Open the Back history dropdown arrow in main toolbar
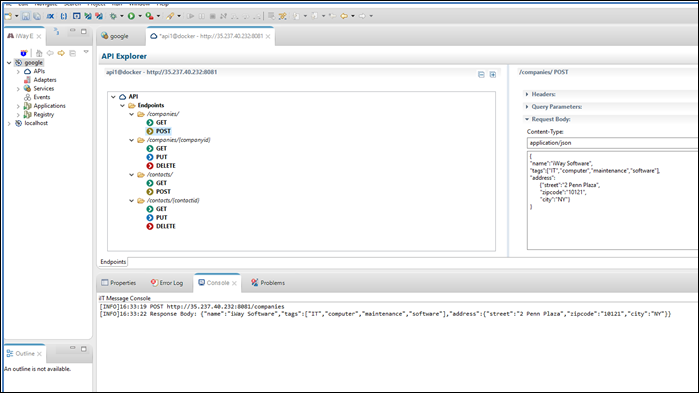Viewport: 699px width, 393px height. (353, 16)
